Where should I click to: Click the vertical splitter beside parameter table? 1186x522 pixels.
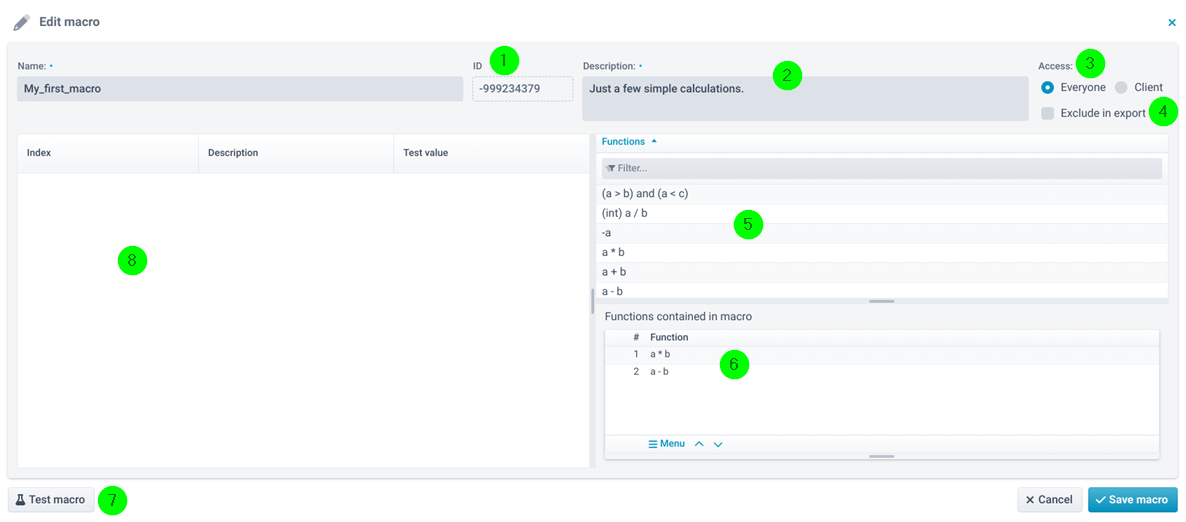pyautogui.click(x=592, y=301)
